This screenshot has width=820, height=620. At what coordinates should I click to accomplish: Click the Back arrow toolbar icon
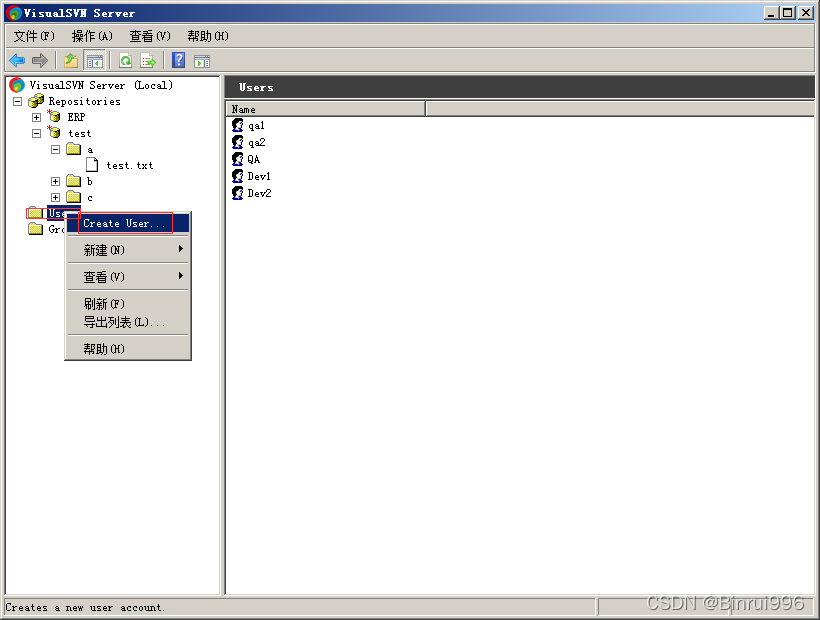(x=17, y=61)
